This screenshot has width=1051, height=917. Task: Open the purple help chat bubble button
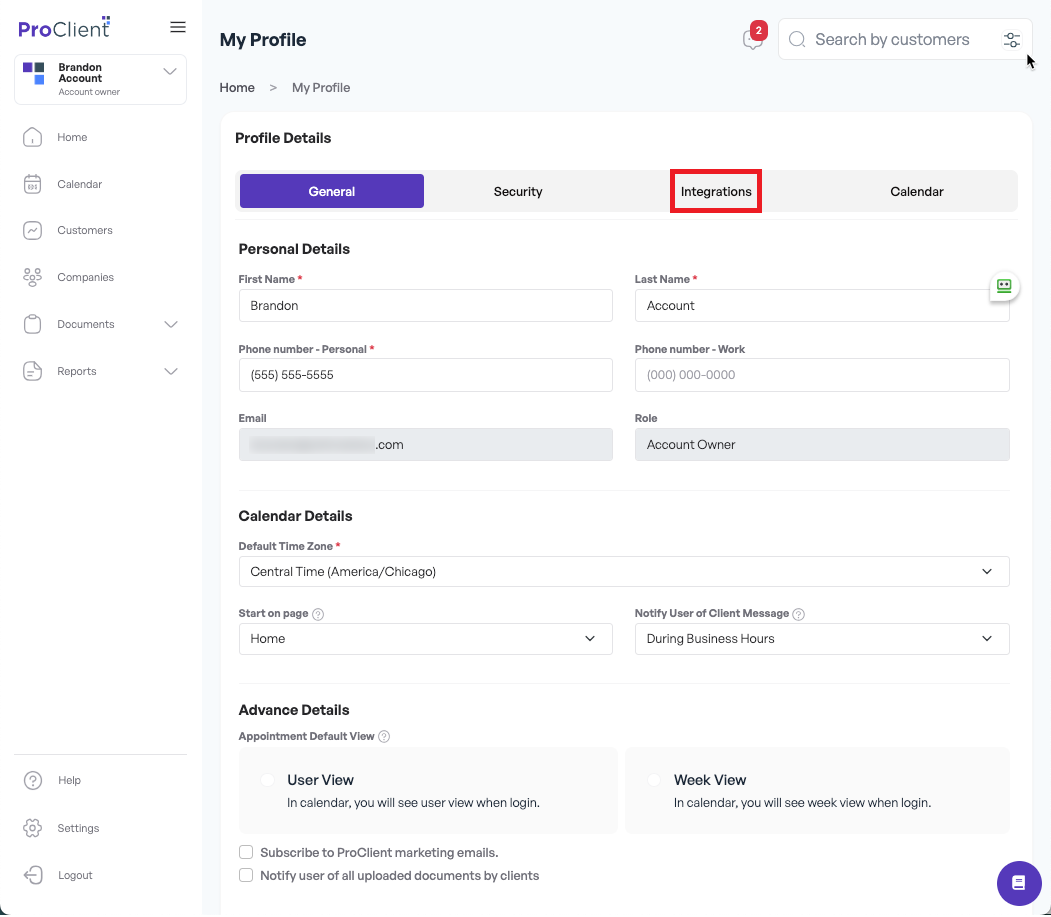coord(1018,882)
